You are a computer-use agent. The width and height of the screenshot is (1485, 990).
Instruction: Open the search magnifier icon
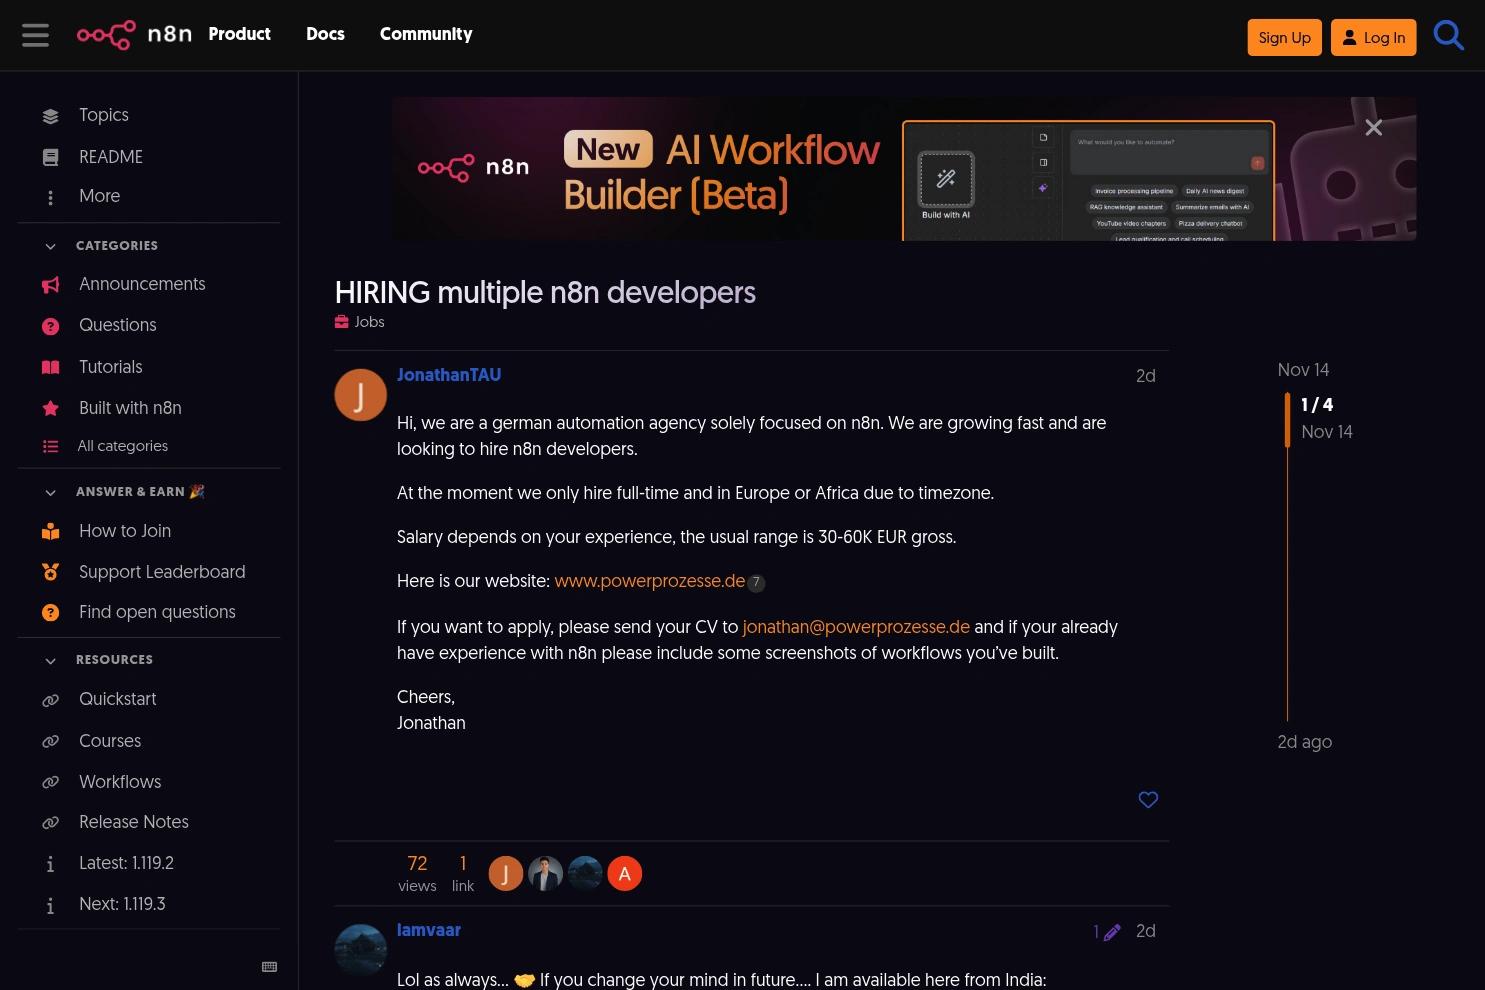click(x=1448, y=36)
